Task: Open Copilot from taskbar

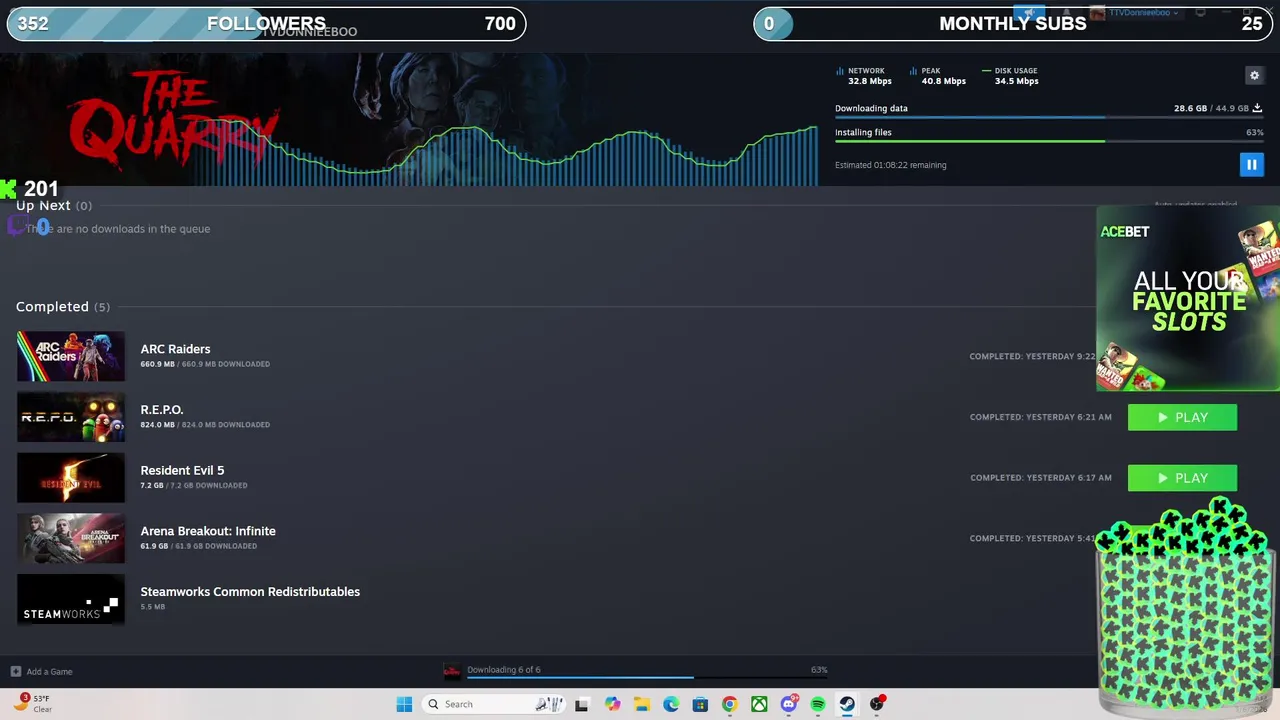Action: pos(612,704)
